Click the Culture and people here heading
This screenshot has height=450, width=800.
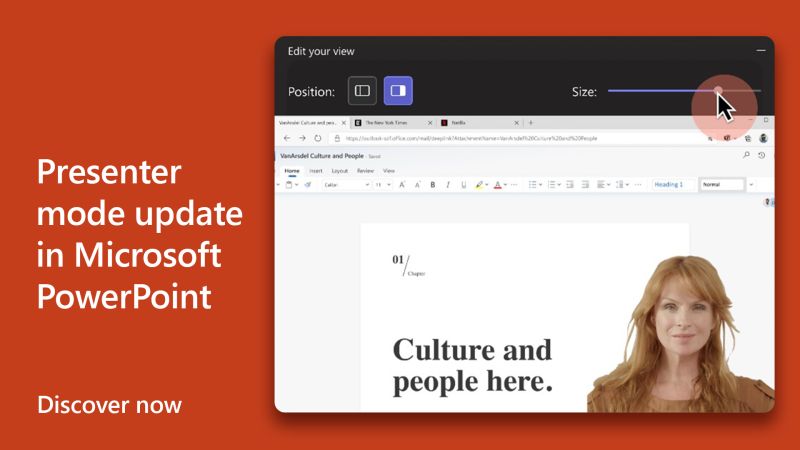coord(472,366)
